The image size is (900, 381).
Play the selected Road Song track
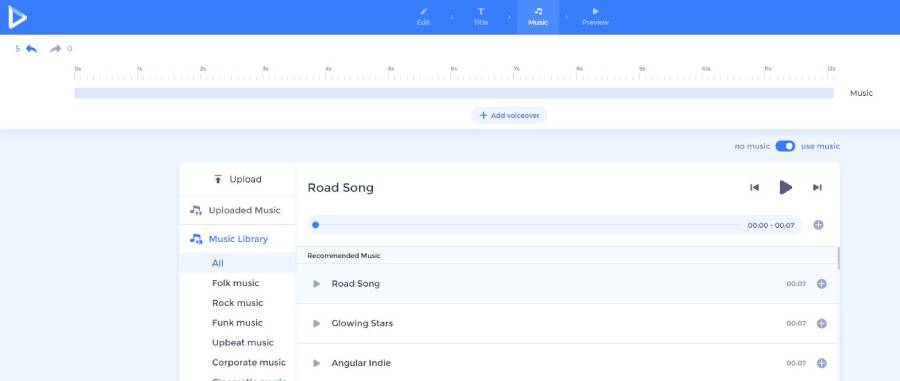click(x=786, y=187)
